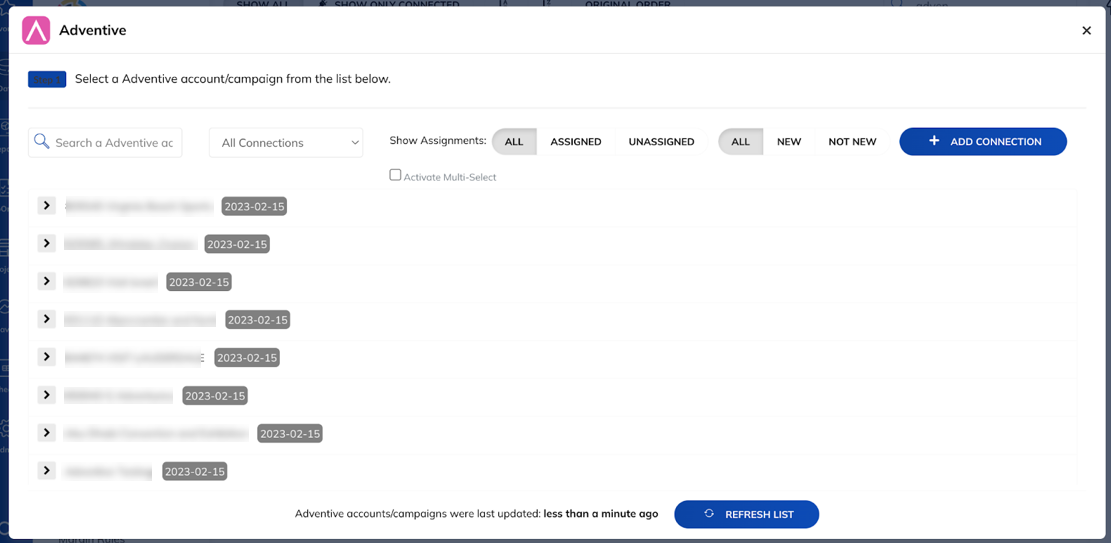
Task: Filter the list to UNASSIGNED accounts
Action: 661,142
